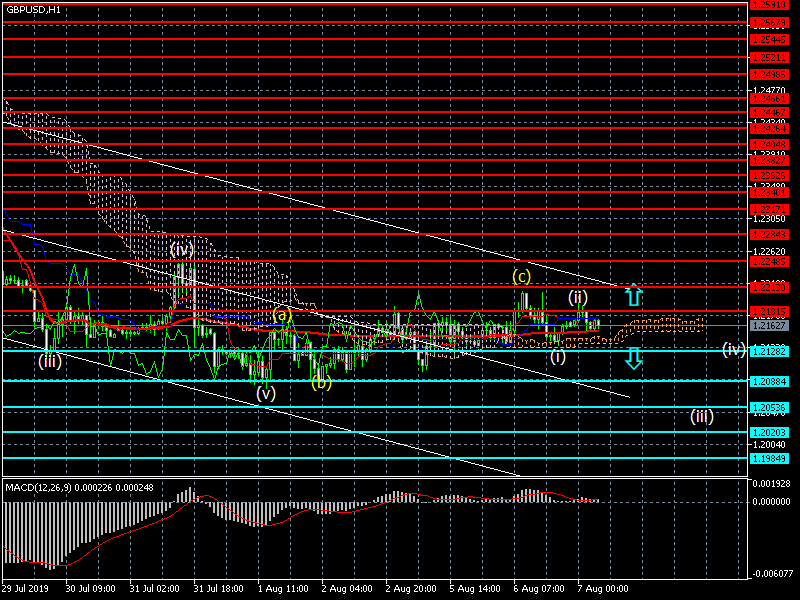Click the 2 Aug 04:00 time label
This screenshot has height=600, width=800.
(346, 590)
